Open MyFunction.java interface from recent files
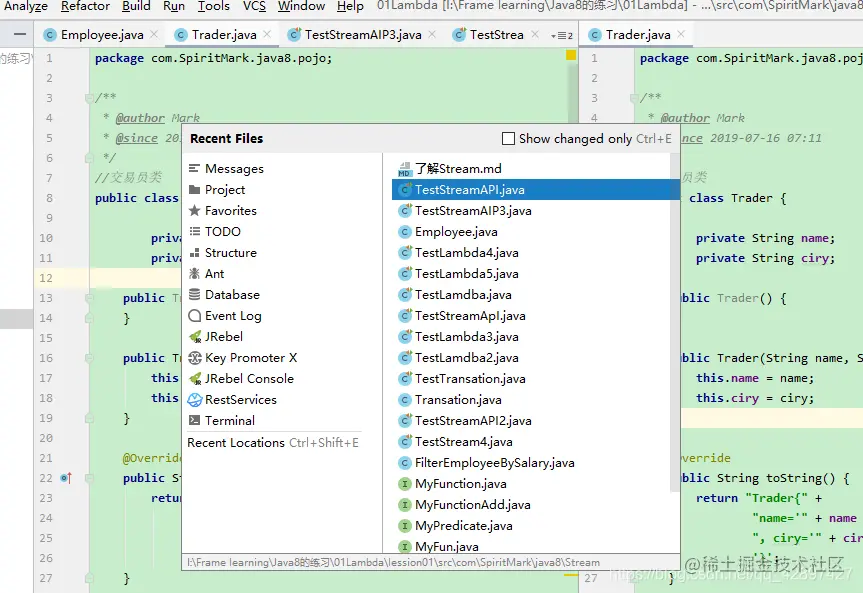Viewport: 863px width, 593px height. coord(532,483)
